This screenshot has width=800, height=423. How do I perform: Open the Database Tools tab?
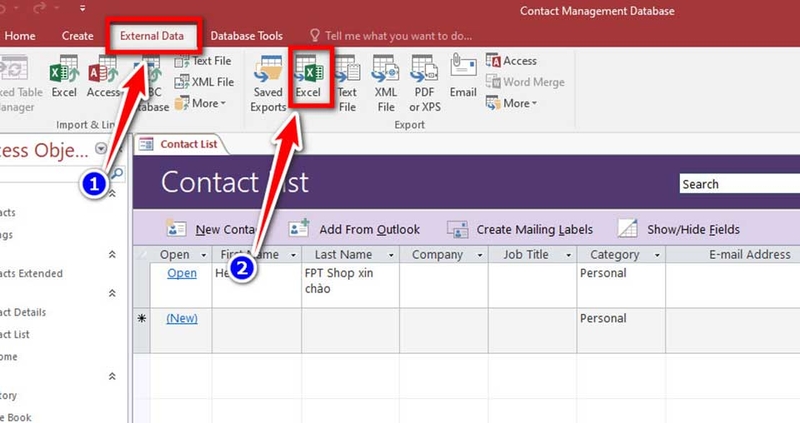tap(246, 36)
